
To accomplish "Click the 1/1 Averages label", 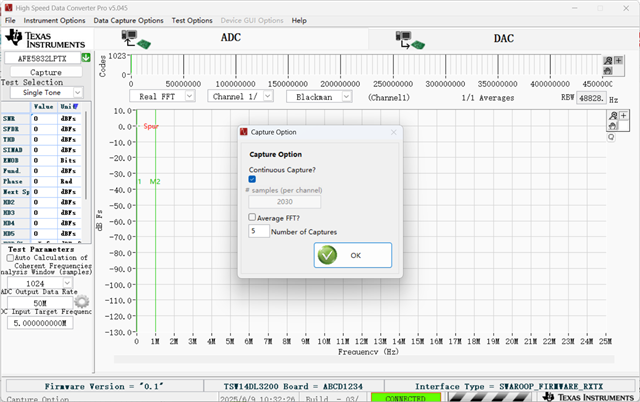I will point(488,98).
